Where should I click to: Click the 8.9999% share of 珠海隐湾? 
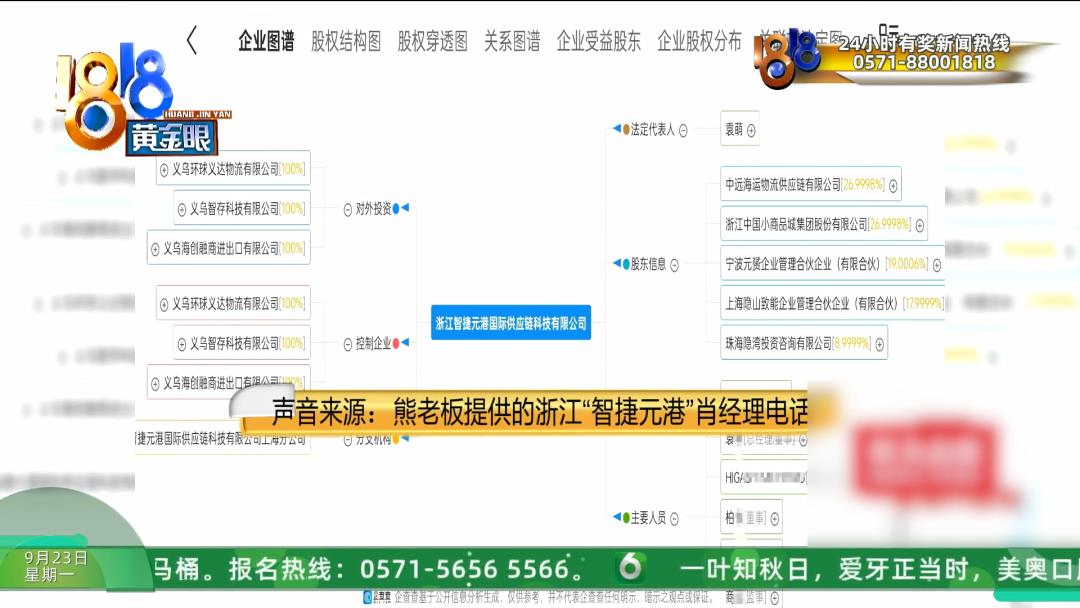pos(852,343)
